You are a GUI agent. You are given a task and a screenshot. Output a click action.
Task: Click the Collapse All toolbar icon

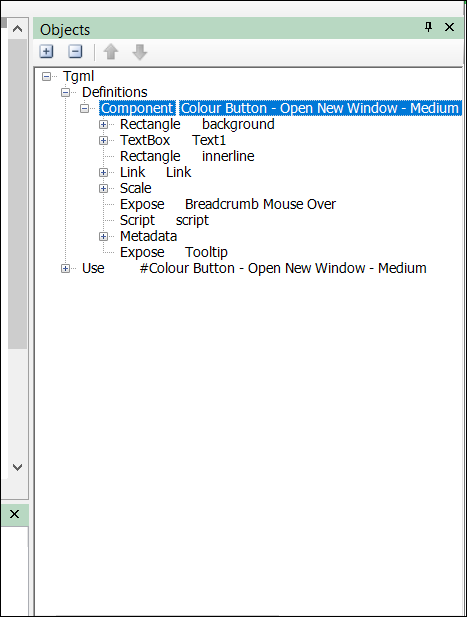tap(75, 52)
